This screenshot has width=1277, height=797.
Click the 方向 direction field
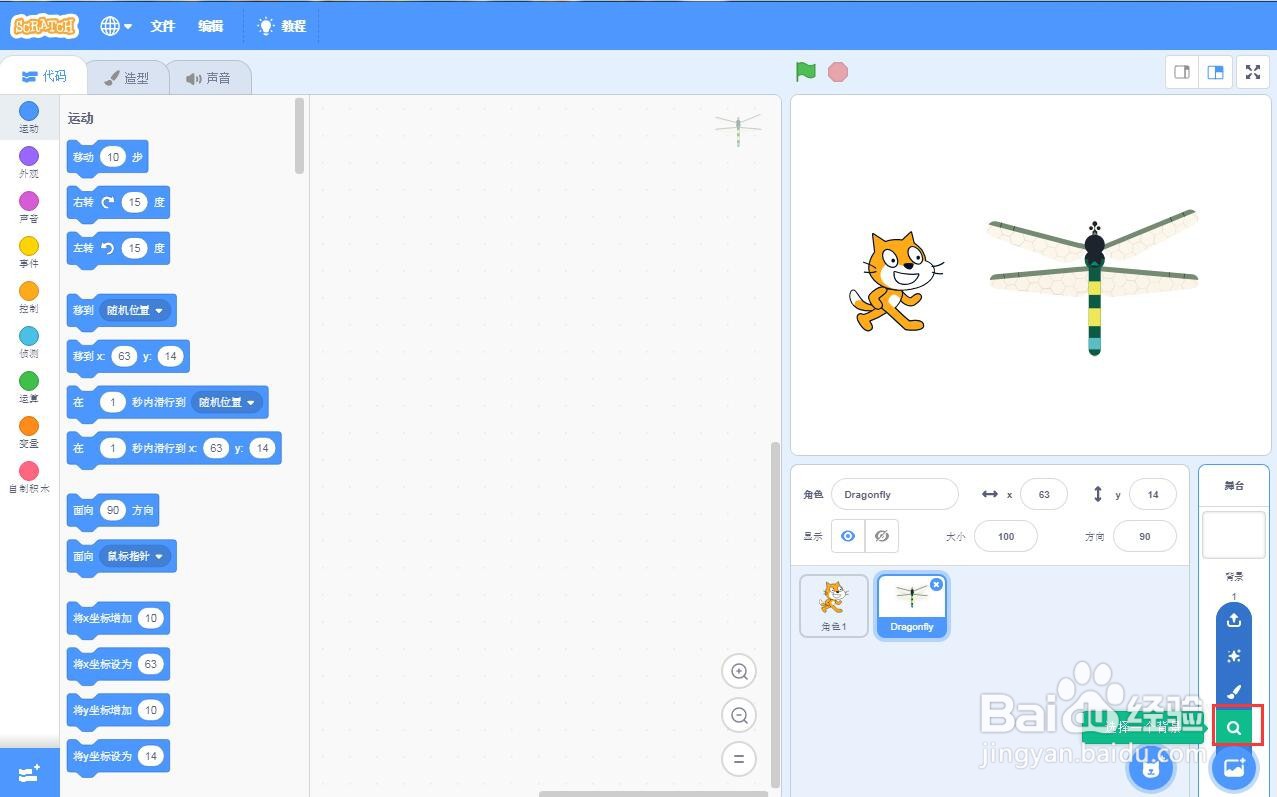click(1144, 536)
